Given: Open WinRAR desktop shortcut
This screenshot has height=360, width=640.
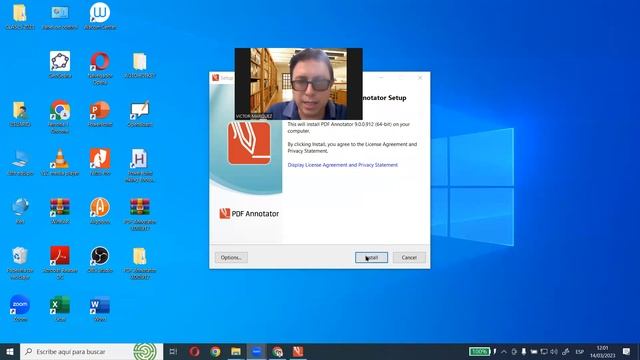Looking at the screenshot, I should [x=60, y=210].
